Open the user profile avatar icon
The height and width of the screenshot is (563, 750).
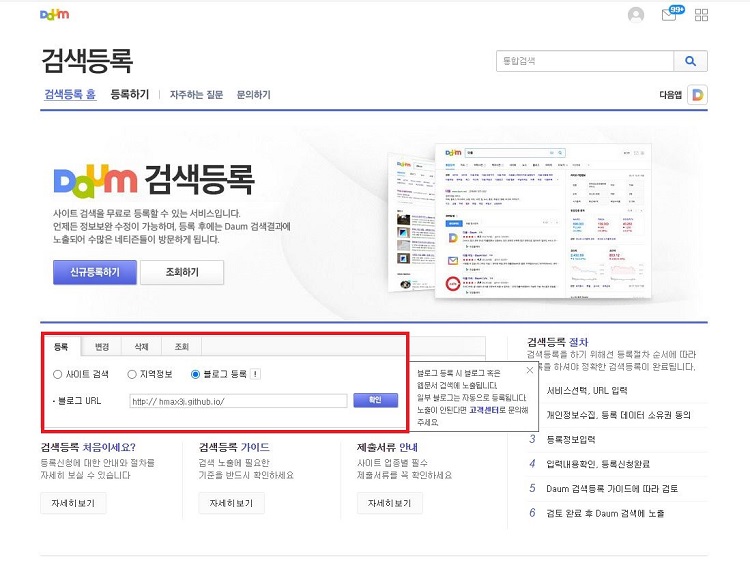tap(636, 15)
